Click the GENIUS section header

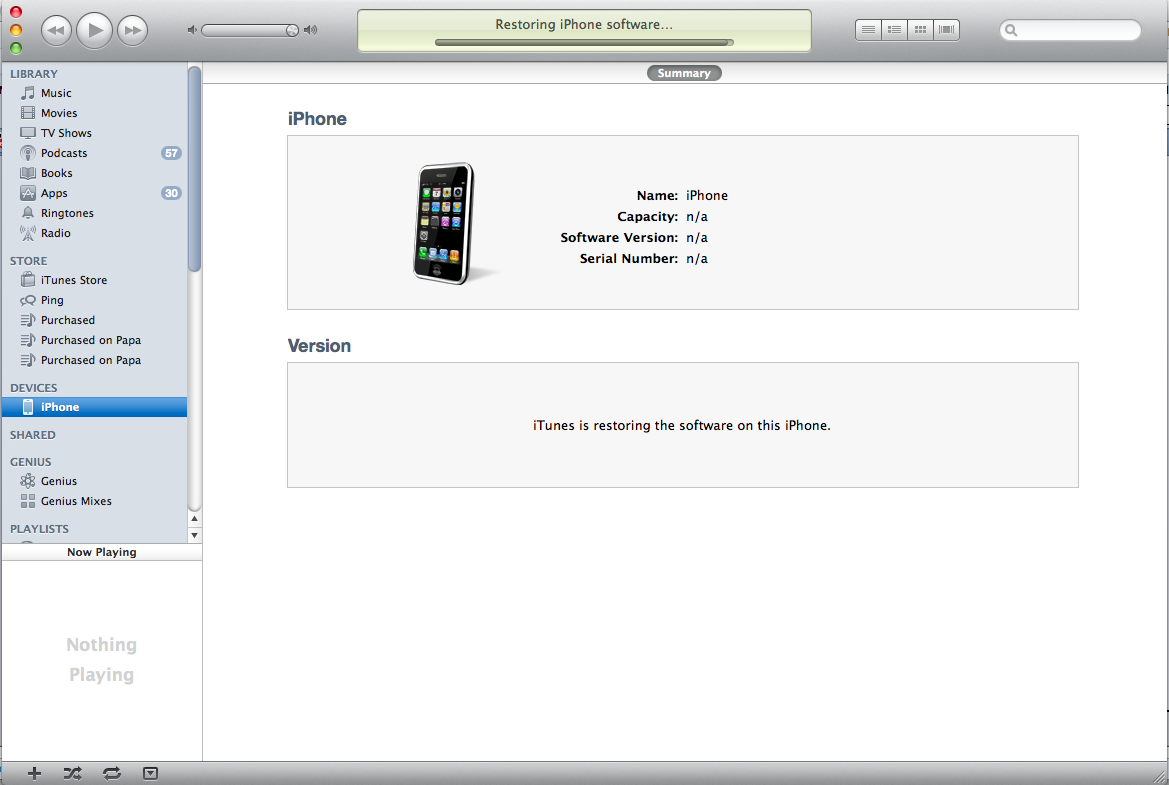coord(31,462)
